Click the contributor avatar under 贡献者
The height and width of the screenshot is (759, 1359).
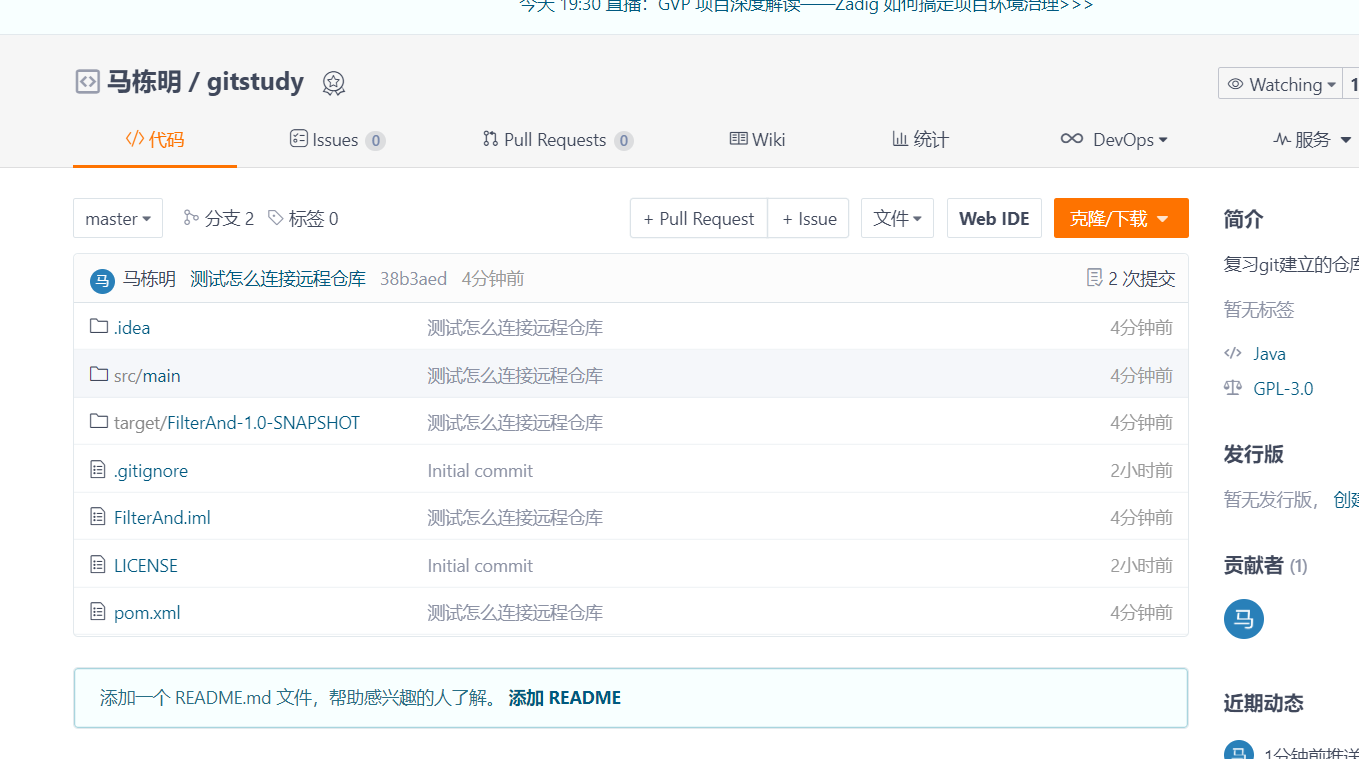[x=1243, y=619]
